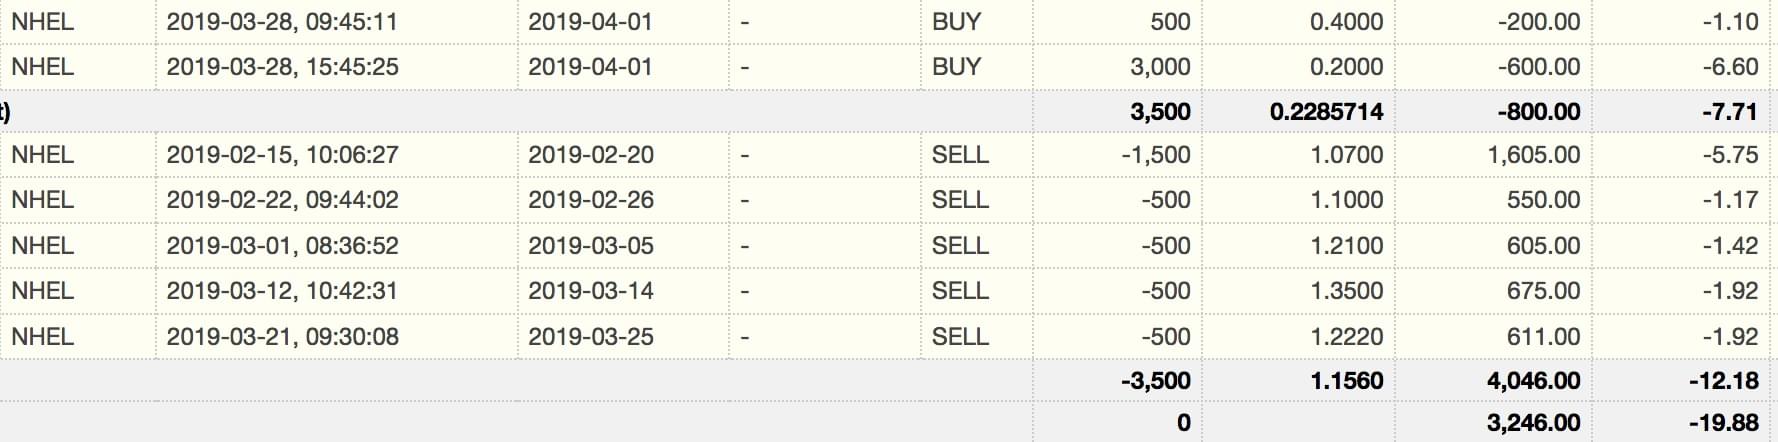
Task: Select the 611.00 proceeds cell
Action: point(1543,337)
